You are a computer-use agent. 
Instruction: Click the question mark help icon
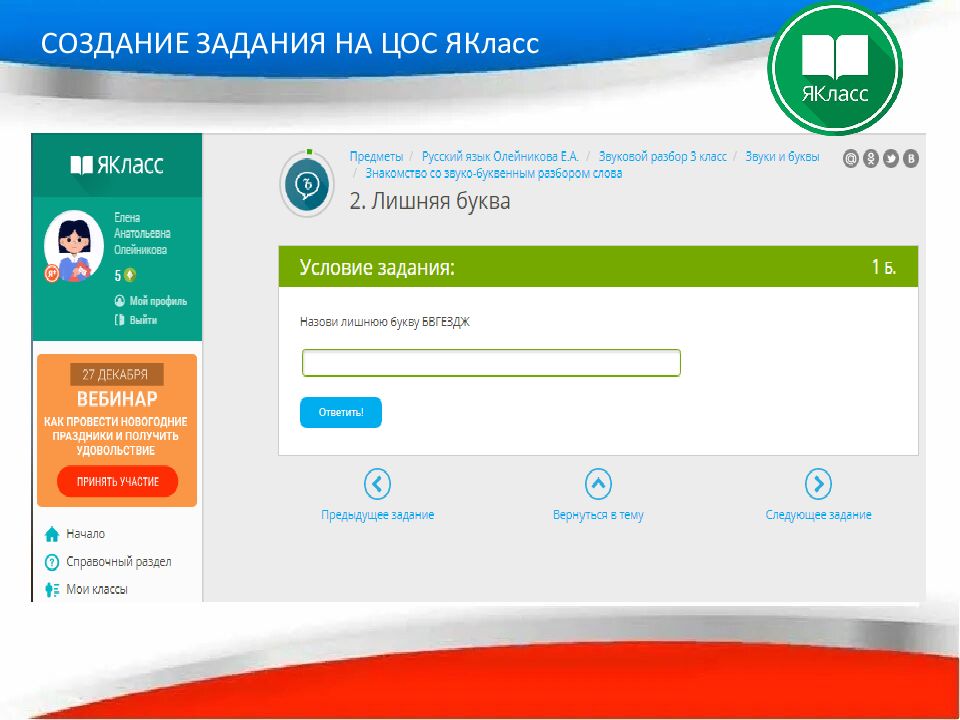tap(52, 561)
